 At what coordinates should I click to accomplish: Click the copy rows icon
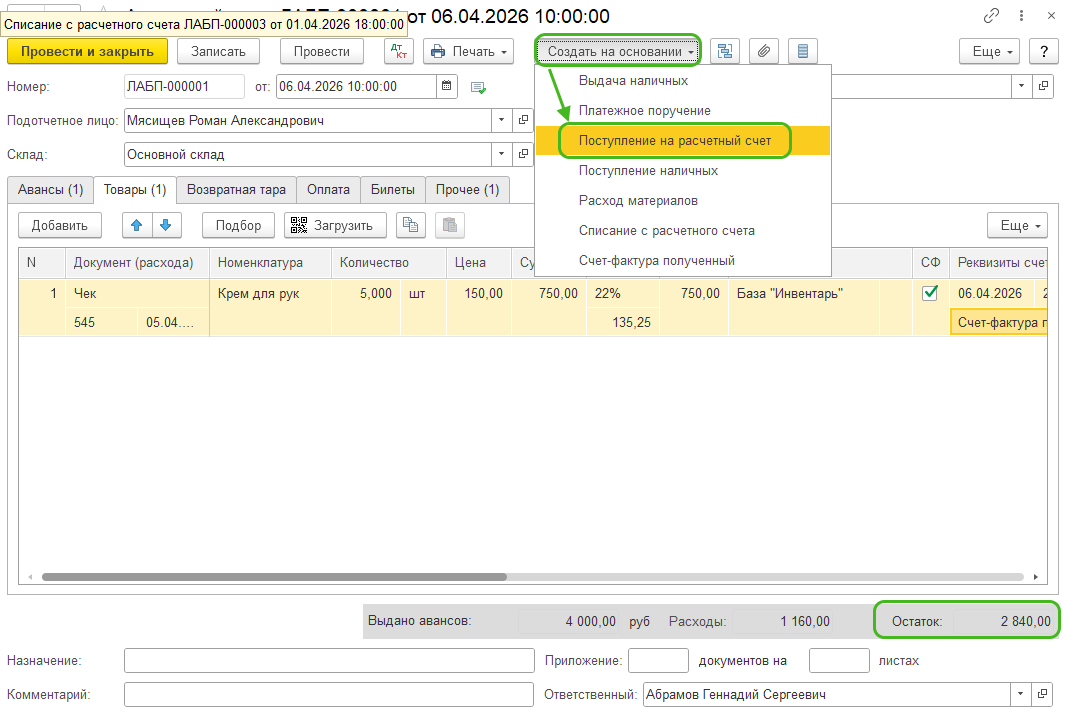pyautogui.click(x=410, y=225)
